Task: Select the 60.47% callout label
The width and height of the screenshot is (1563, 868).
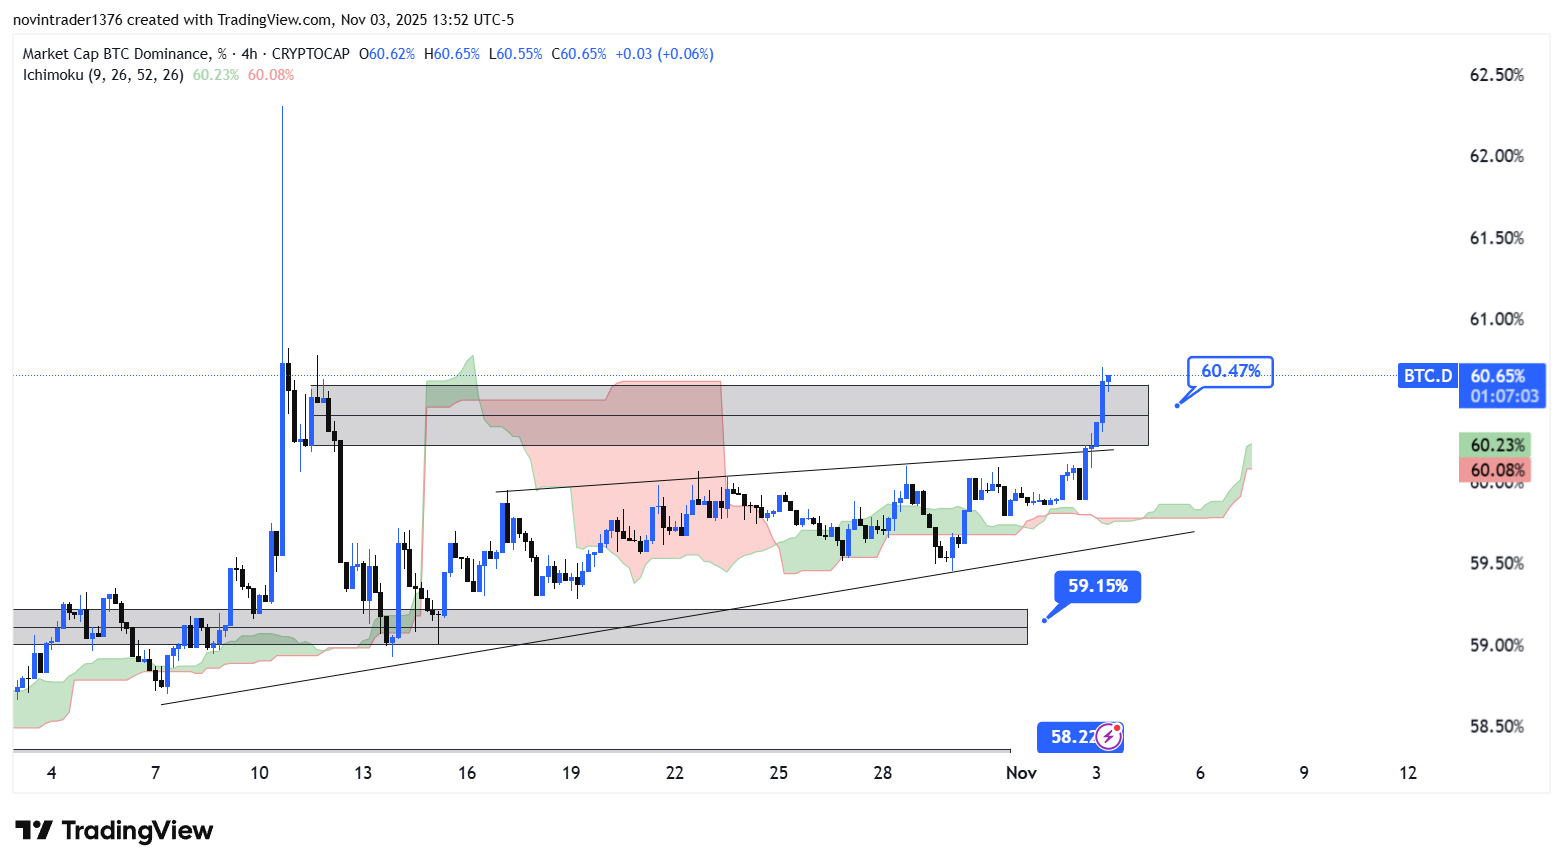Action: coord(1230,371)
